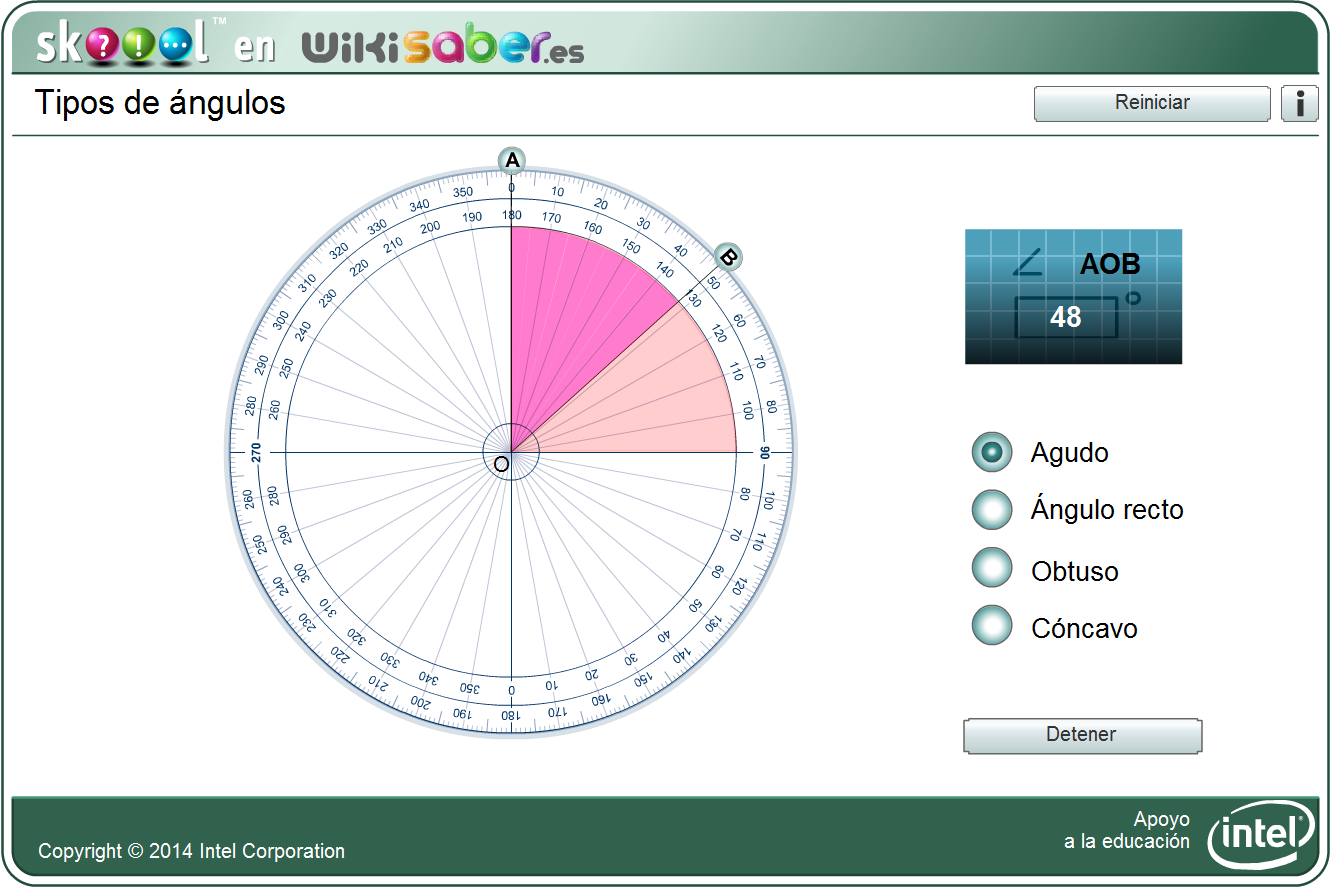
Task: Click the AOB label in the display panel
Action: (x=1110, y=263)
